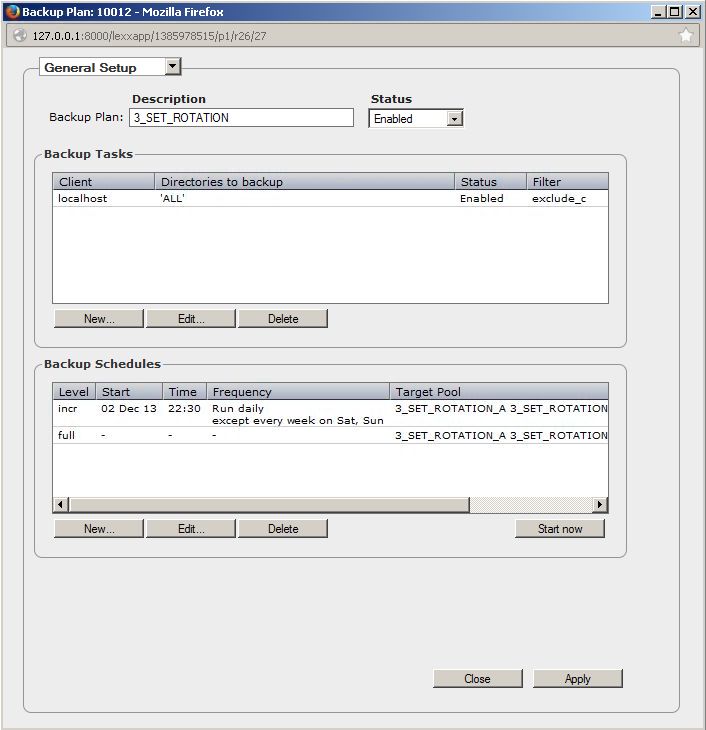The image size is (706, 730).
Task: Click the Target Pool column header
Action: [x=498, y=392]
